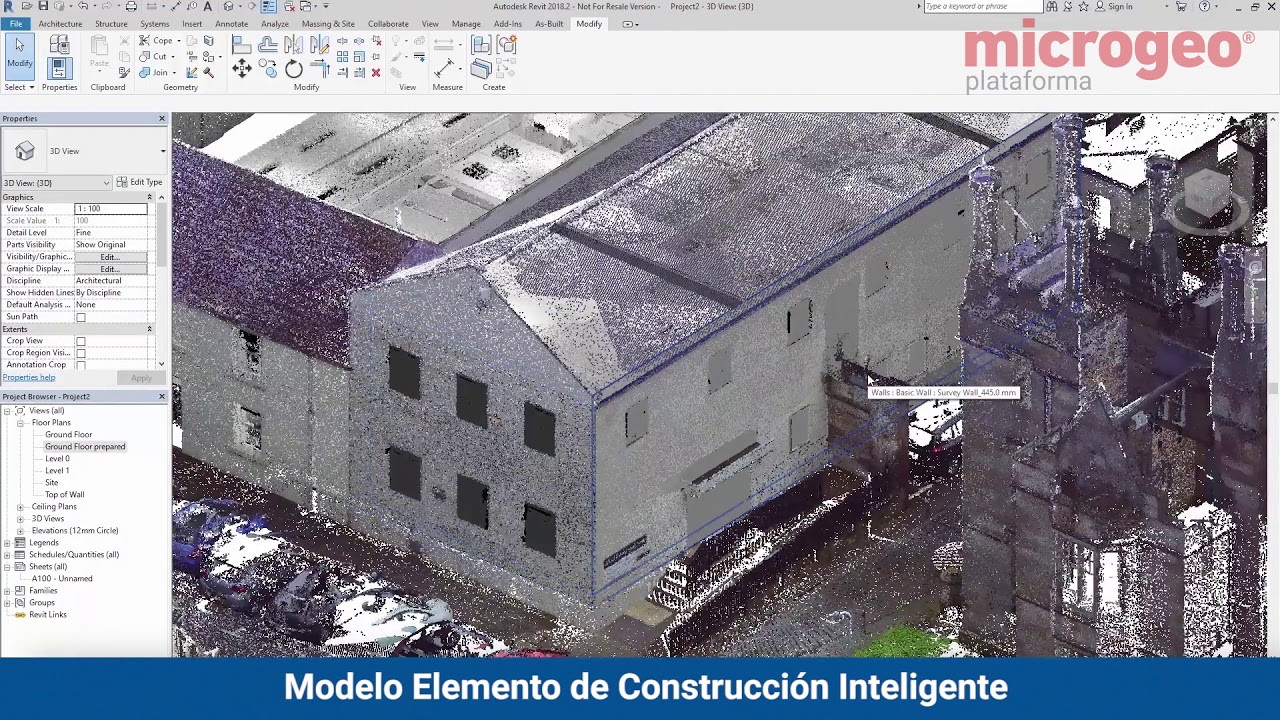Enable Crop Region Visible checkbox
Viewport: 1280px width, 720px height.
(81, 354)
